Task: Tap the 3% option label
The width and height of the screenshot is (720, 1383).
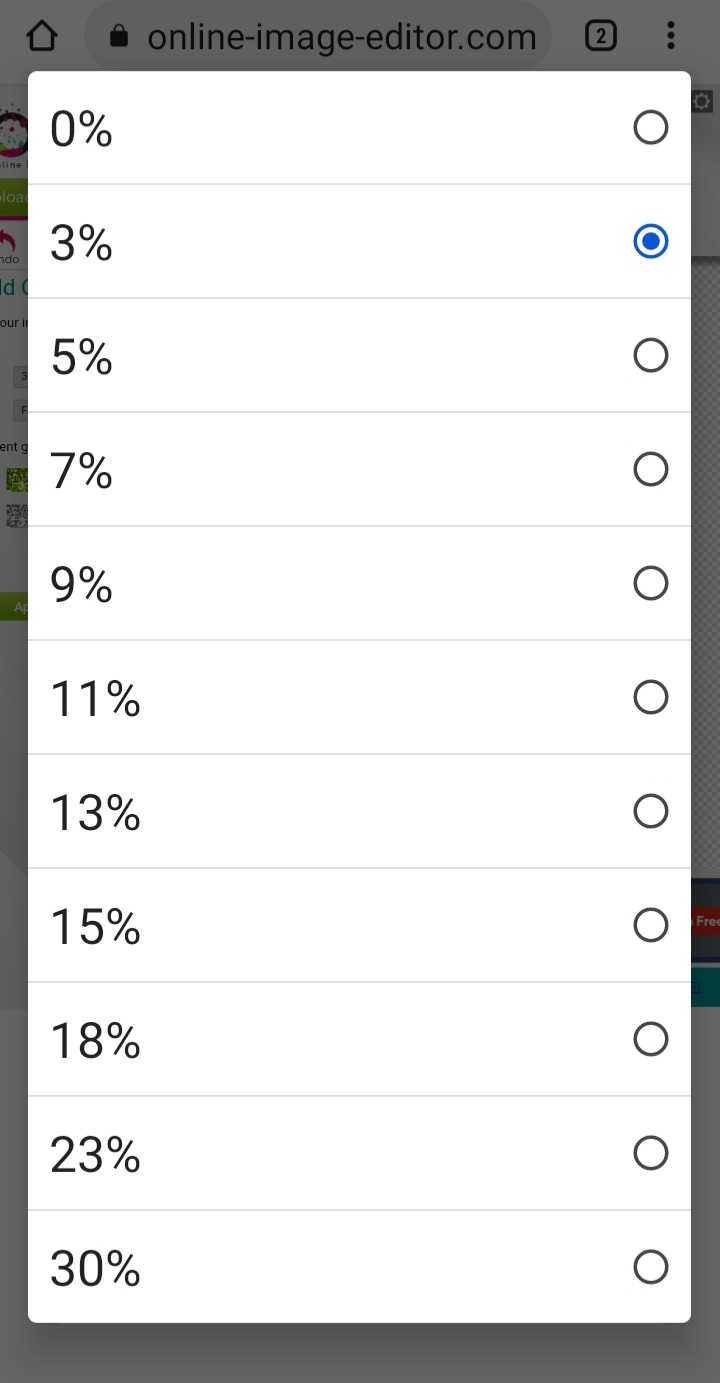Action: click(81, 243)
